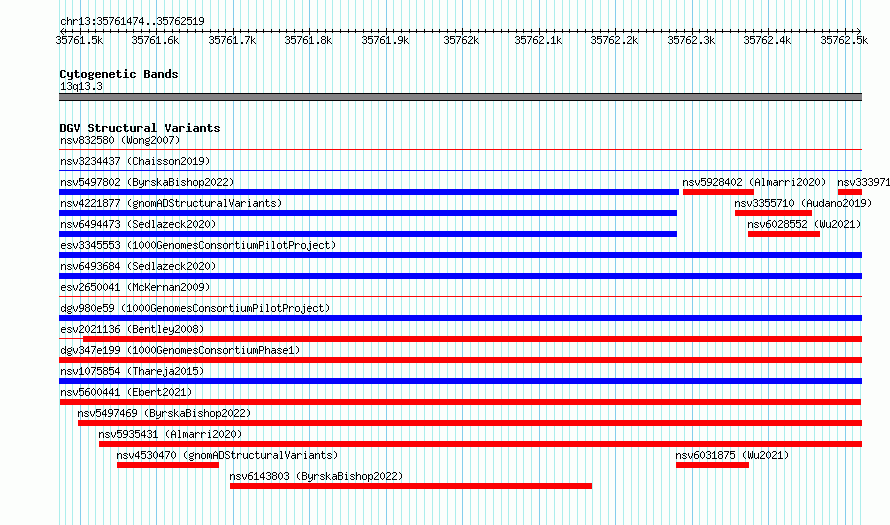This screenshot has width=890, height=525.
Task: Select variant nsv6493684 (Sedlazeck2020)
Action: 138,266
